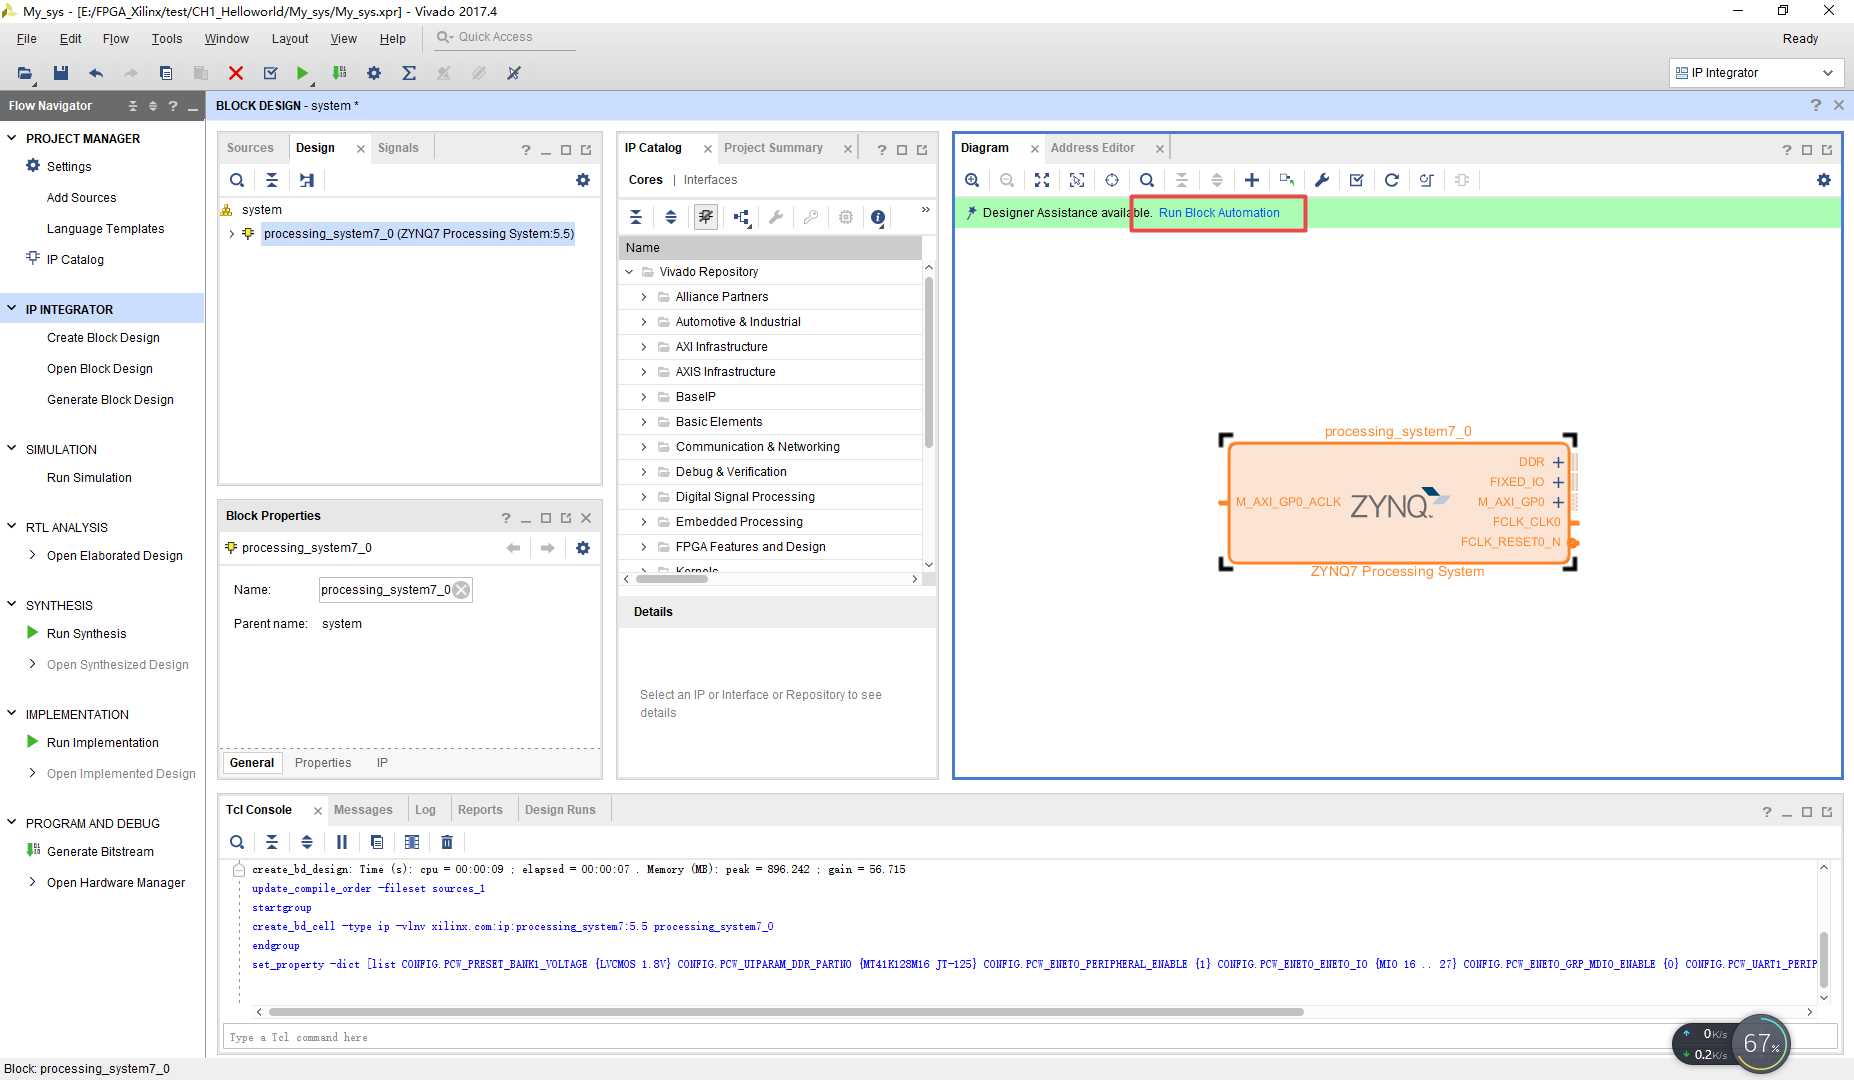Click the red X delete icon
The height and width of the screenshot is (1080, 1854).
point(236,73)
